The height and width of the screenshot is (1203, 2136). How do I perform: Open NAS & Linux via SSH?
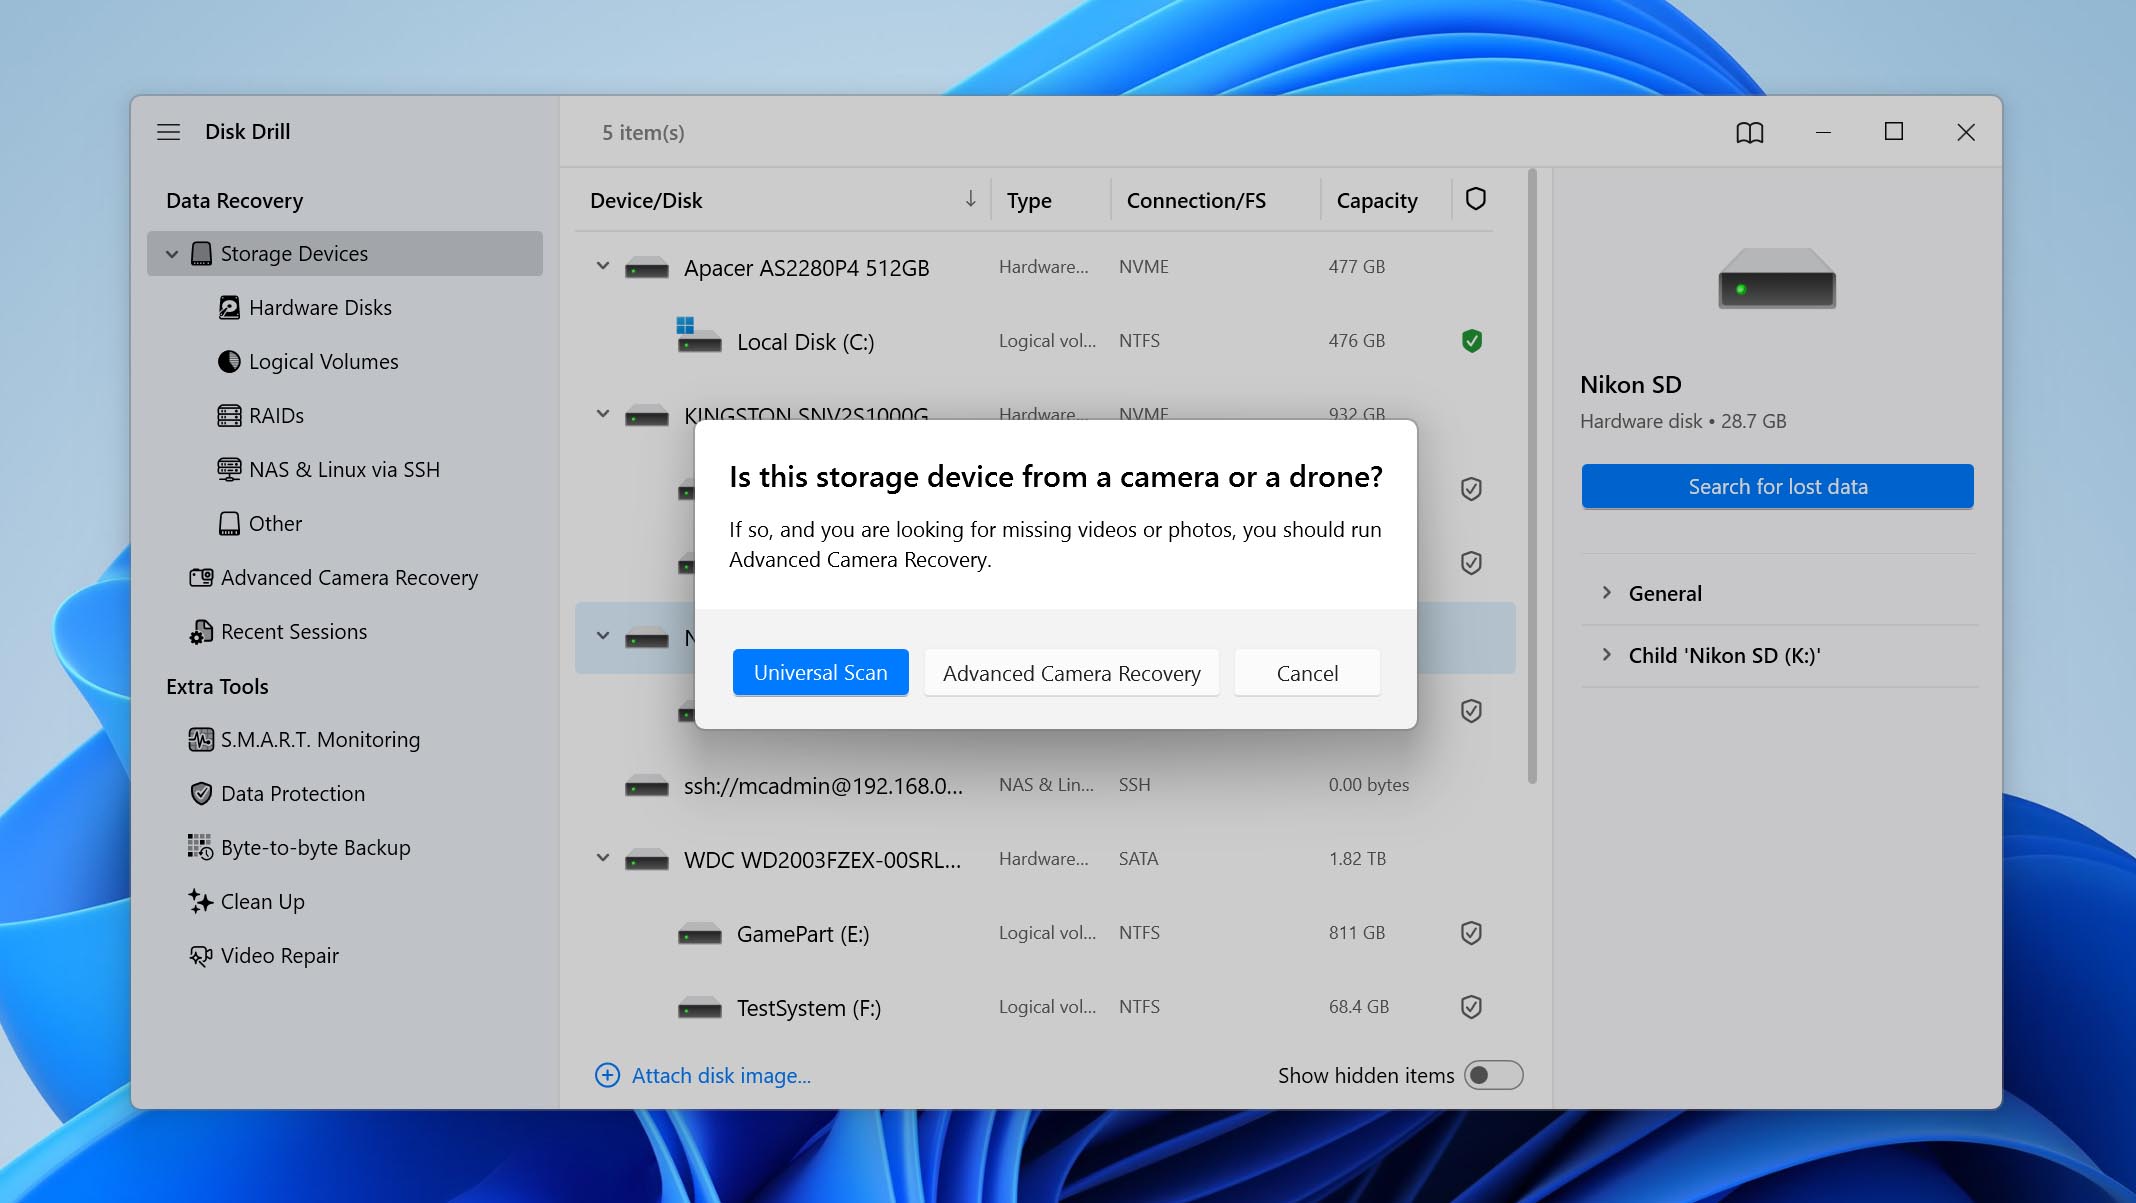tap(344, 469)
